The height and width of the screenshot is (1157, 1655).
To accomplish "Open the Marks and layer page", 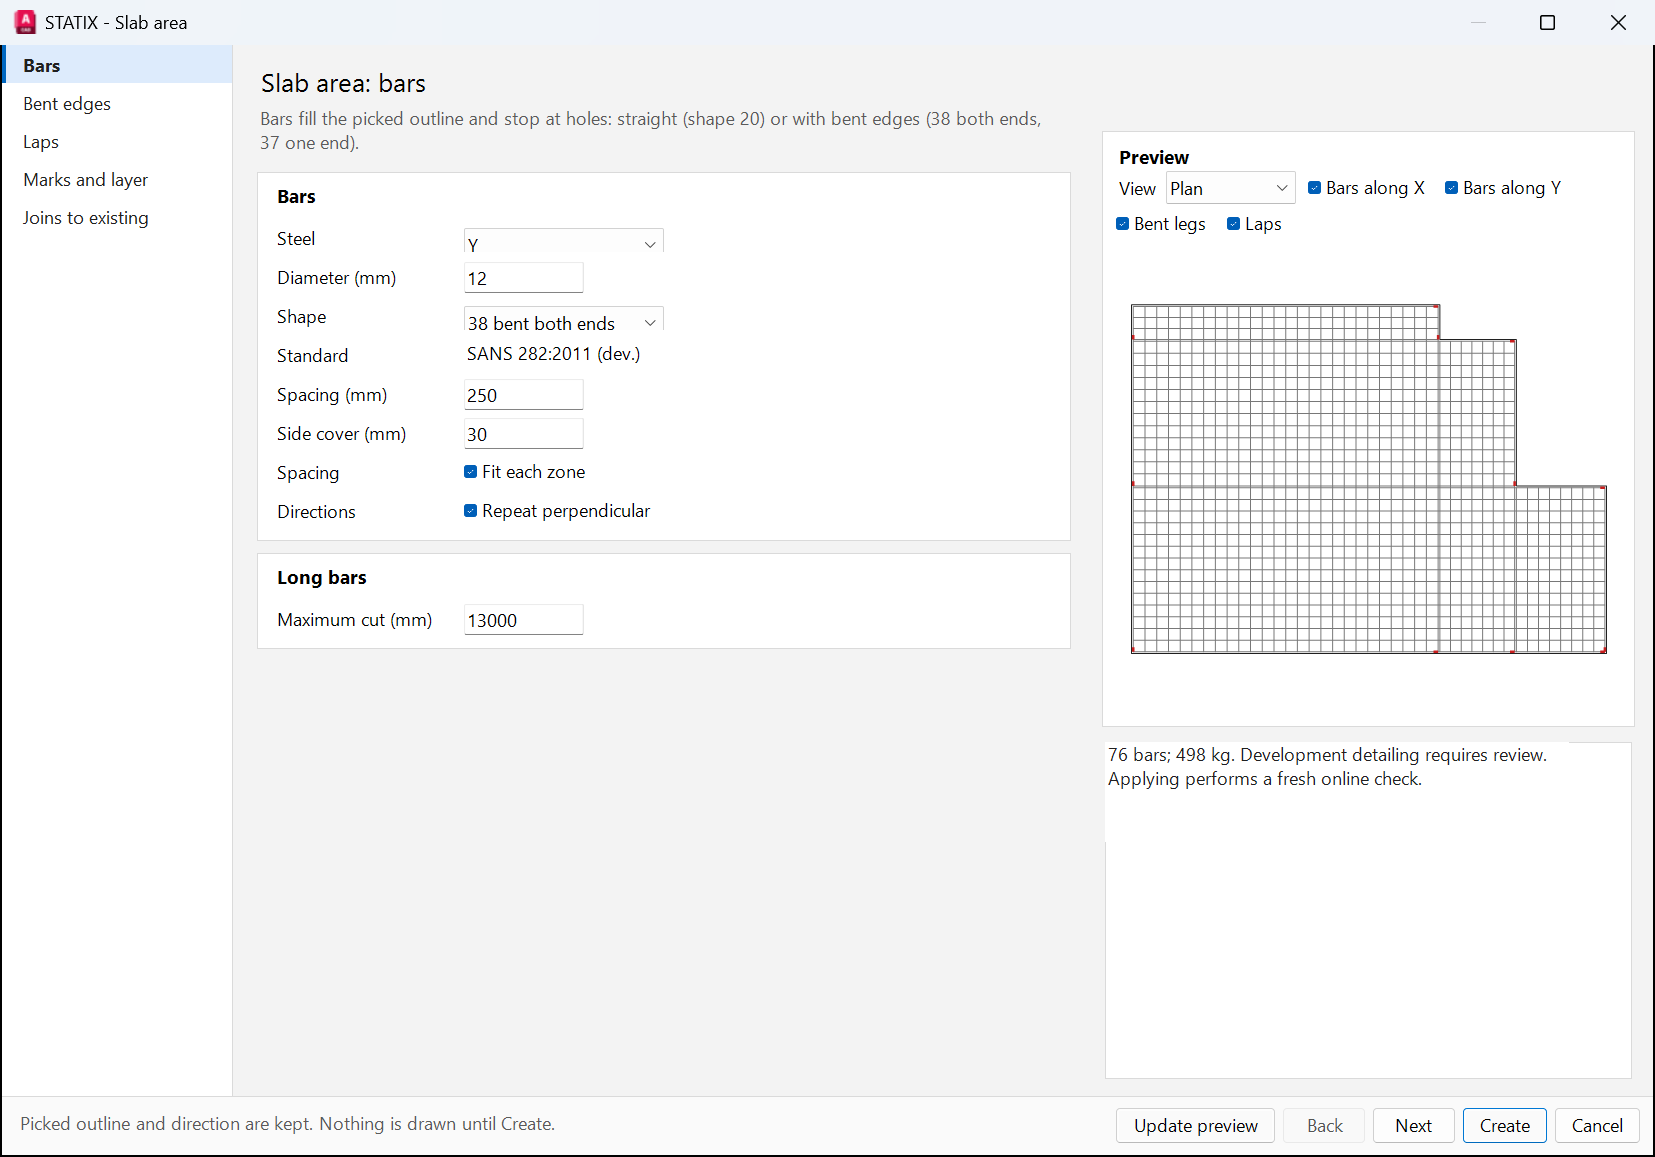I will [117, 179].
